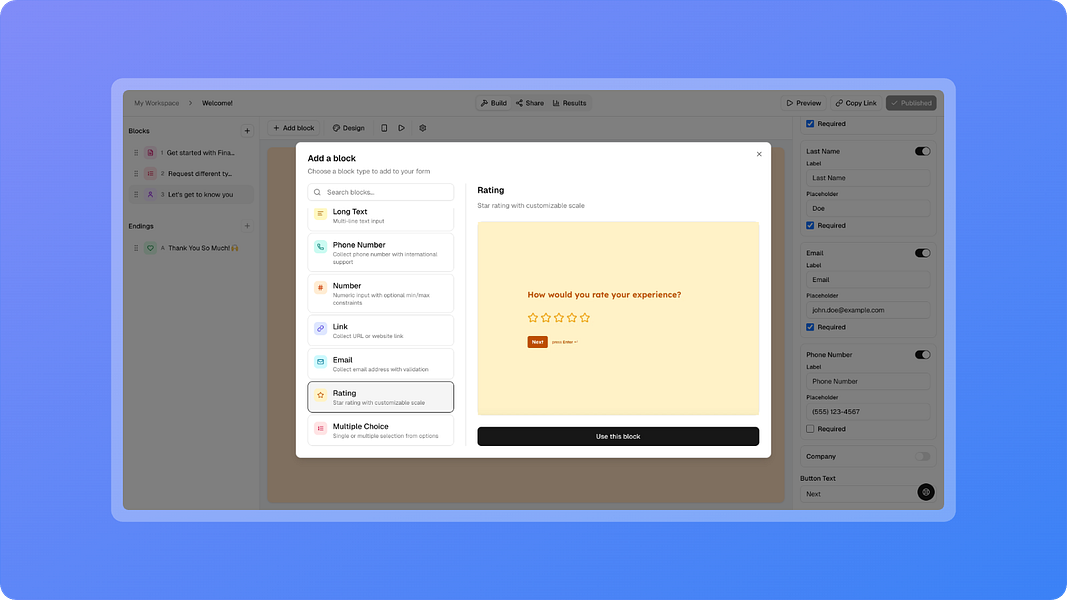Viewport: 1067px width, 600px height.
Task: Close the Add a block dialog
Action: coord(759,154)
